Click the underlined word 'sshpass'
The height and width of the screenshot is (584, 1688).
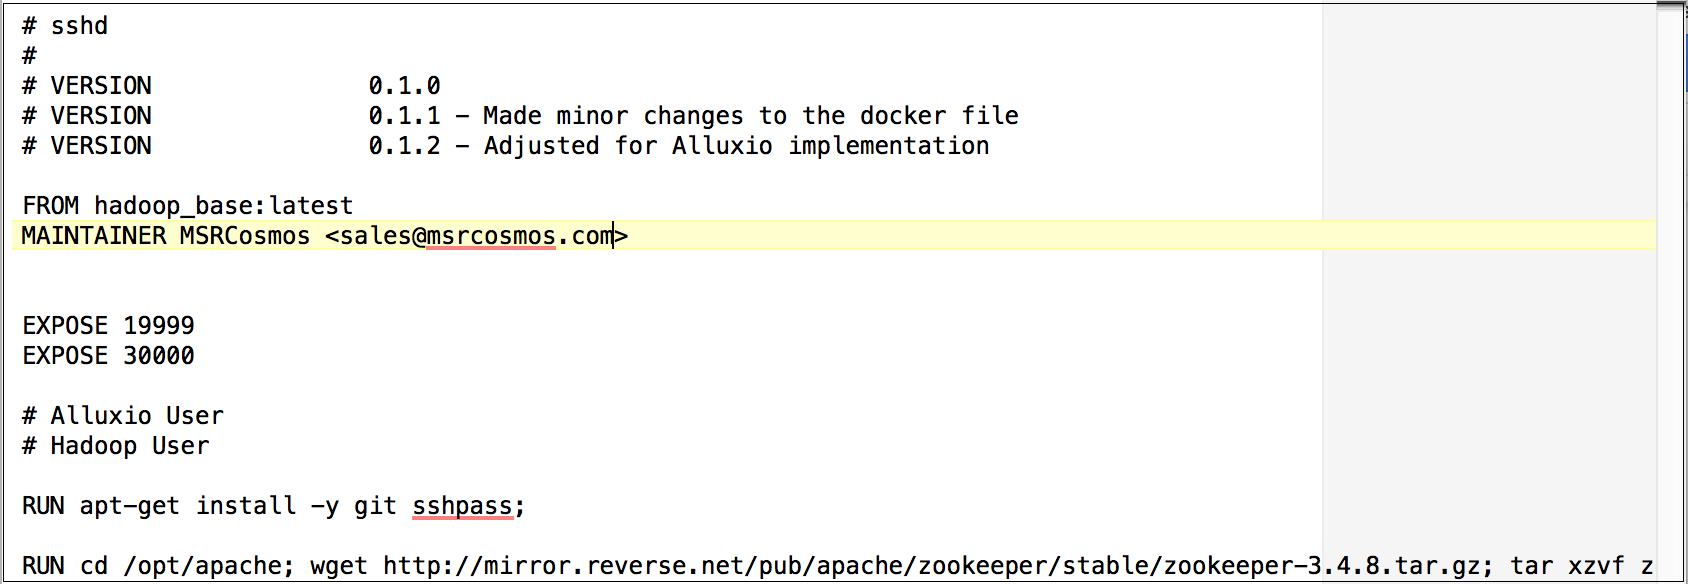tap(462, 506)
